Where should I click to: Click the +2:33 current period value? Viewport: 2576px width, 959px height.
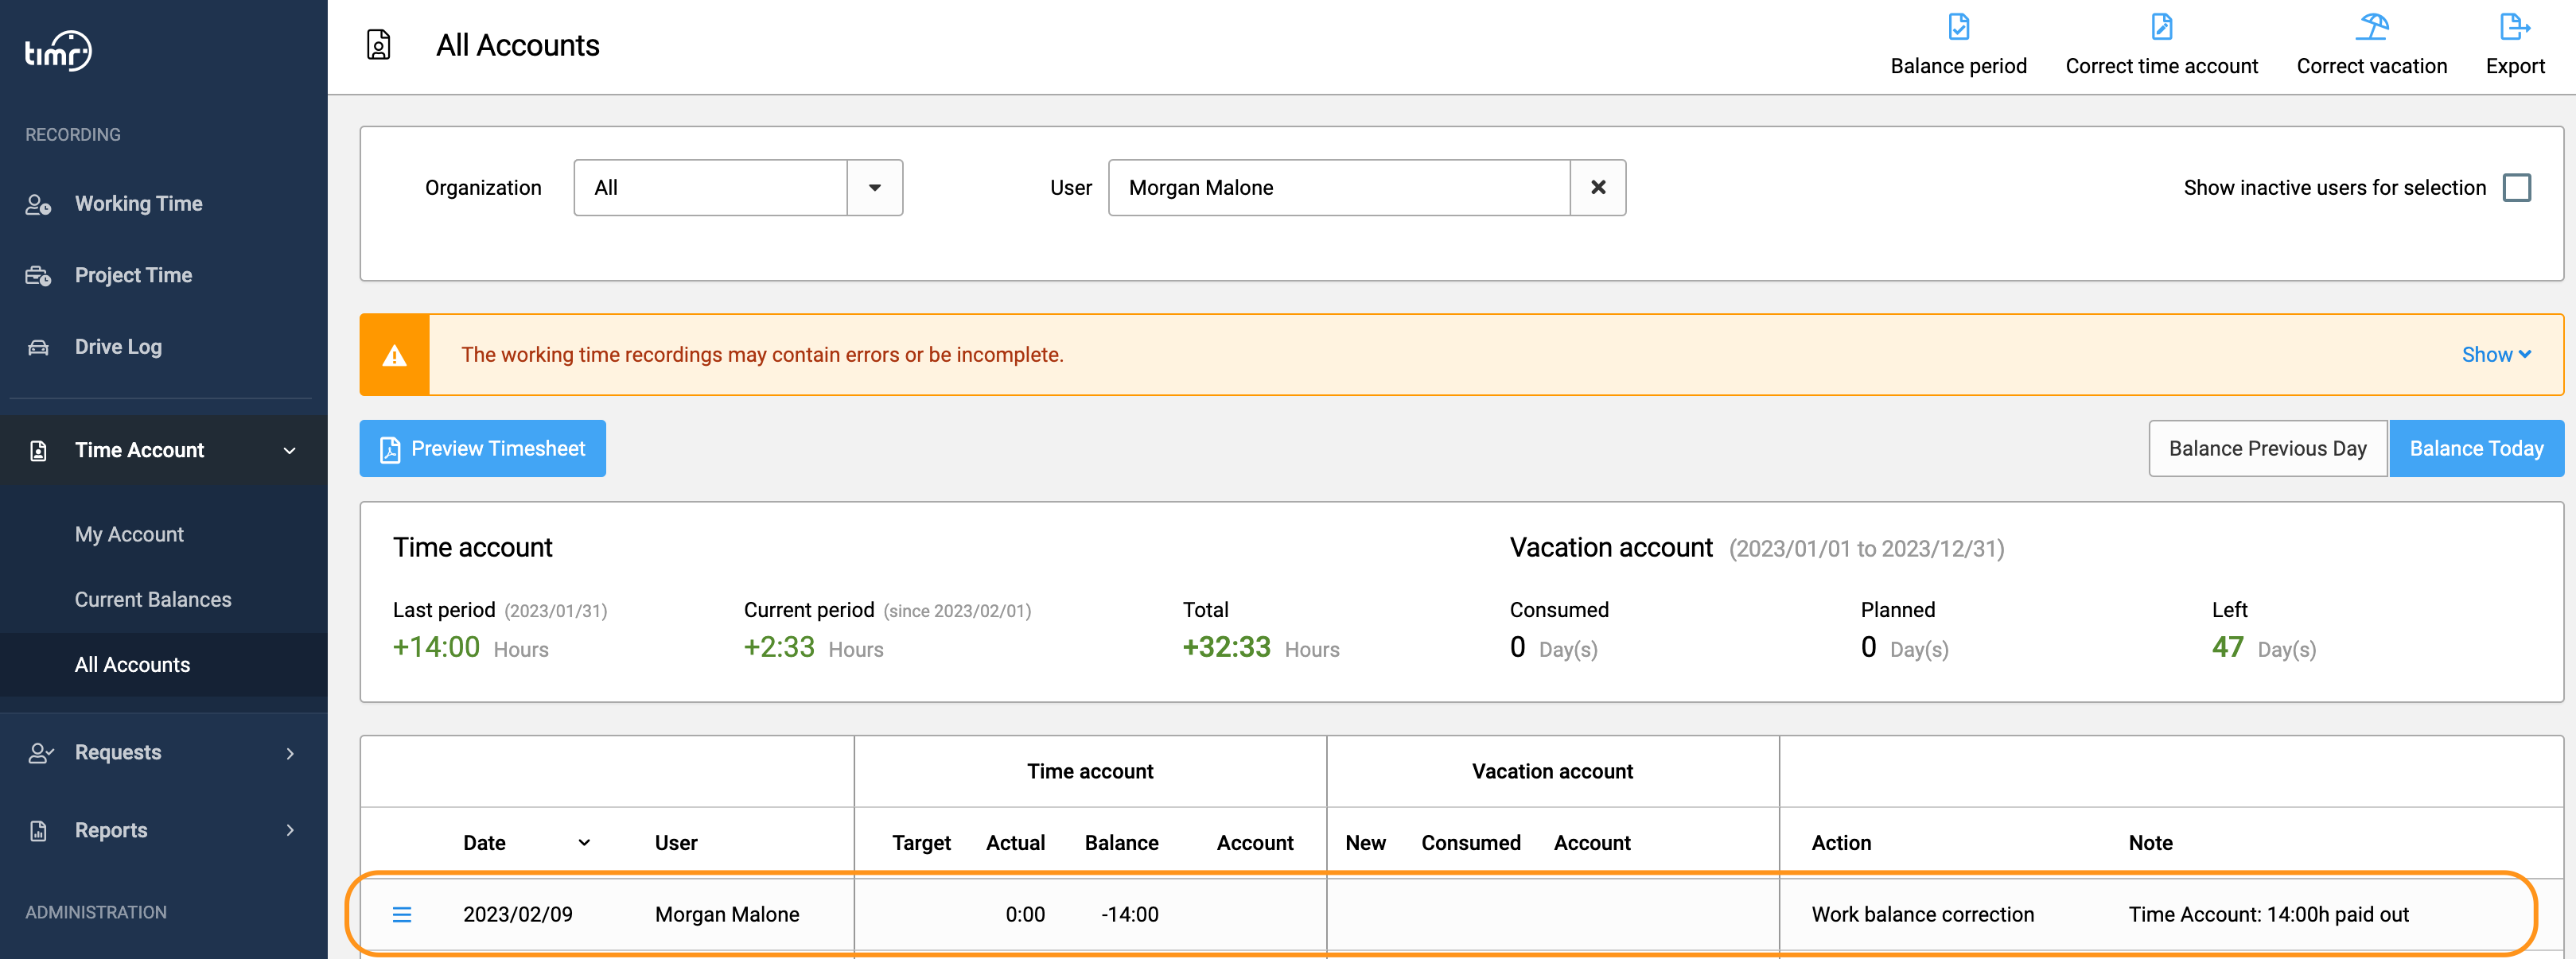(779, 648)
